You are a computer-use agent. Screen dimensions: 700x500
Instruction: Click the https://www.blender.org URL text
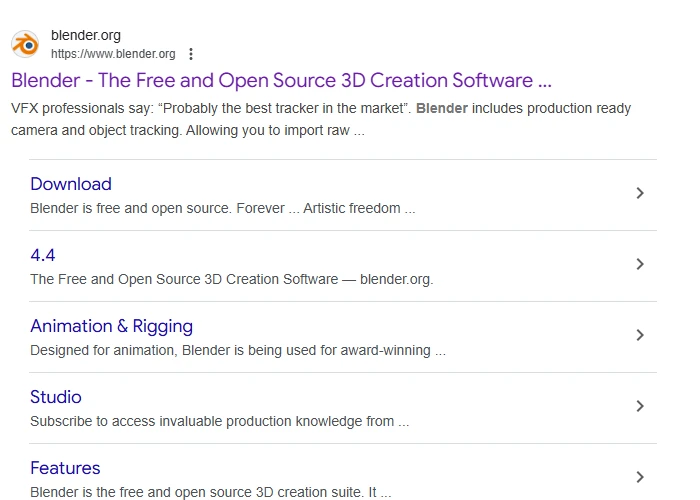point(113,54)
